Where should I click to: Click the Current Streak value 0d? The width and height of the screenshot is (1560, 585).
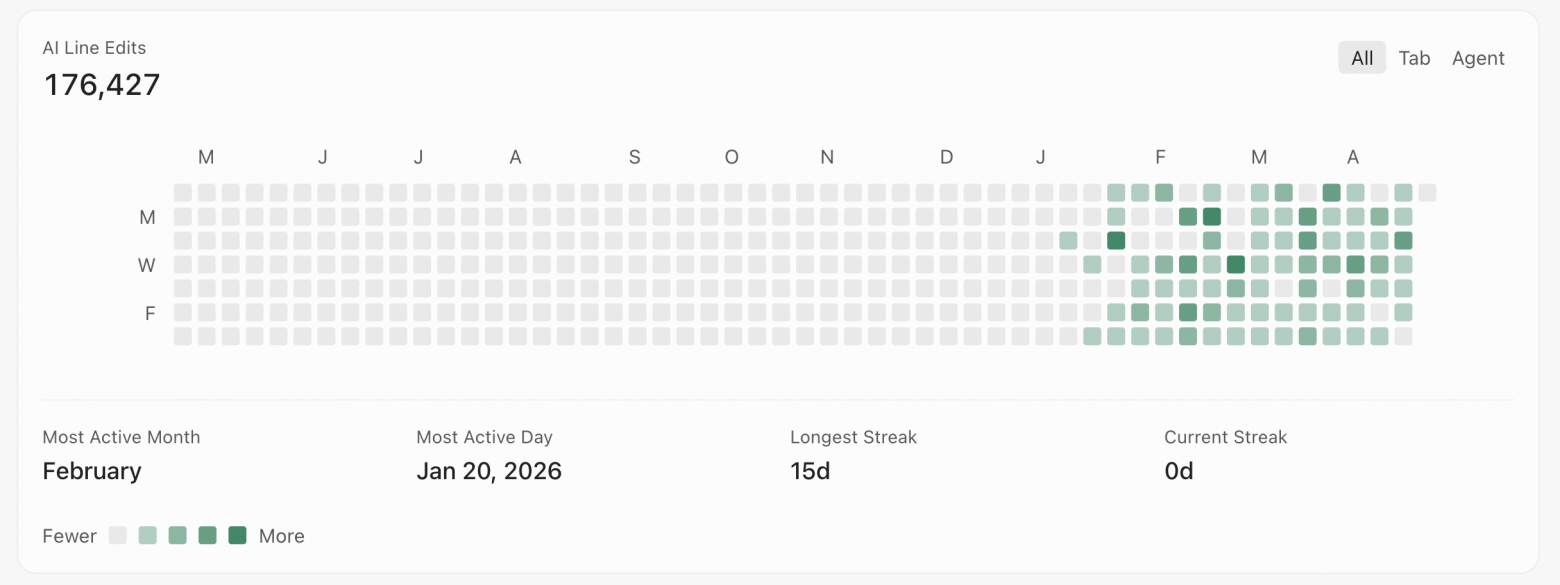click(1179, 471)
